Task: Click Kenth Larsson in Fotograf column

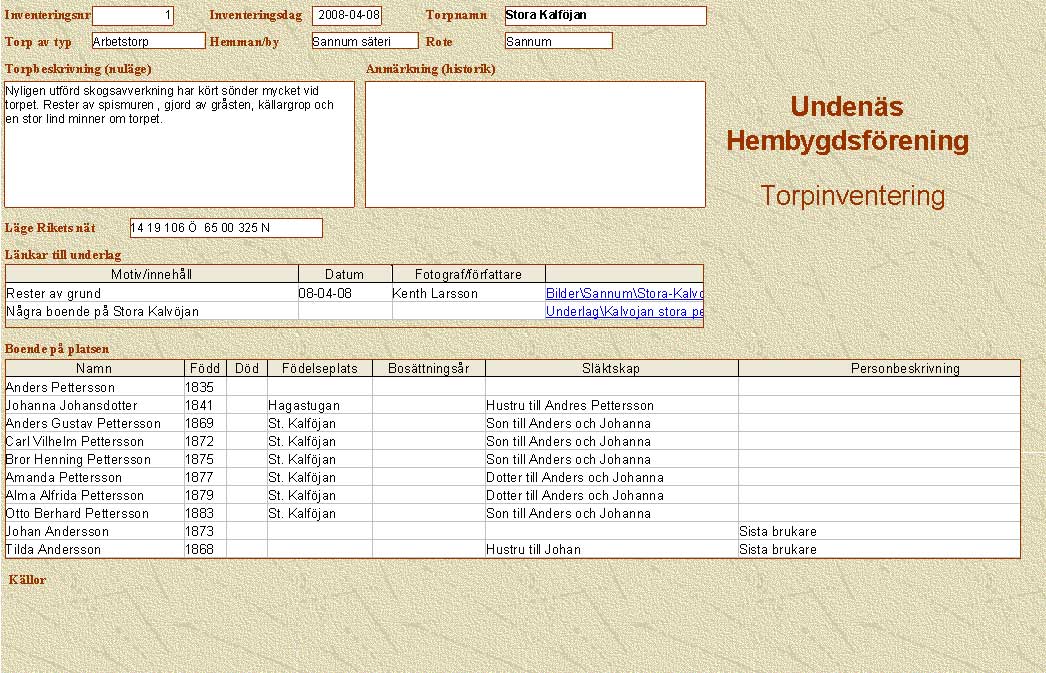Action: (435, 294)
